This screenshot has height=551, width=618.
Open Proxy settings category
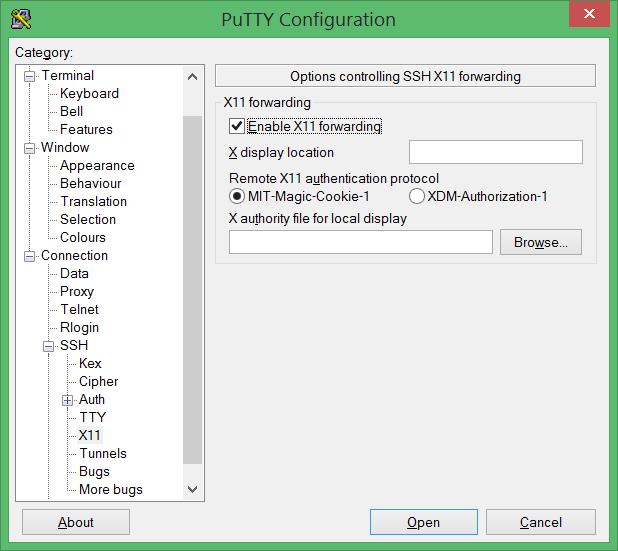coord(77,291)
